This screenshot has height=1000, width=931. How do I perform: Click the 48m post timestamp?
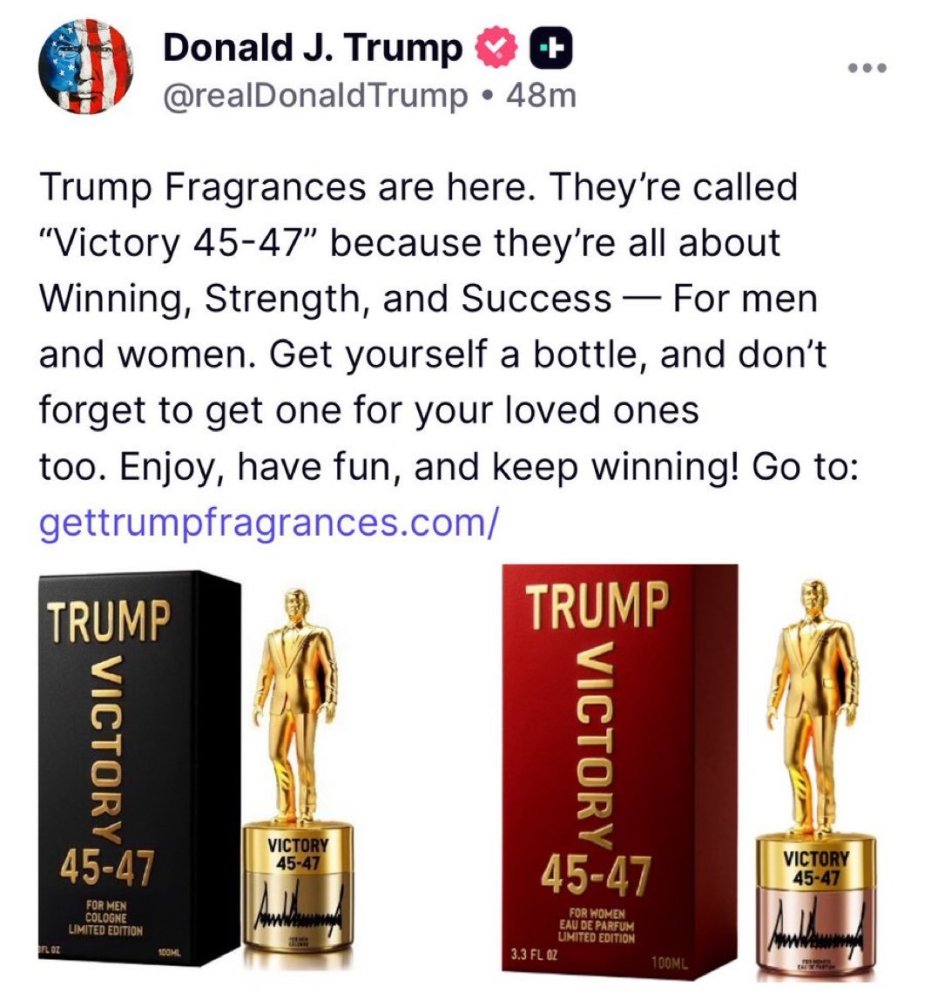click(x=541, y=95)
